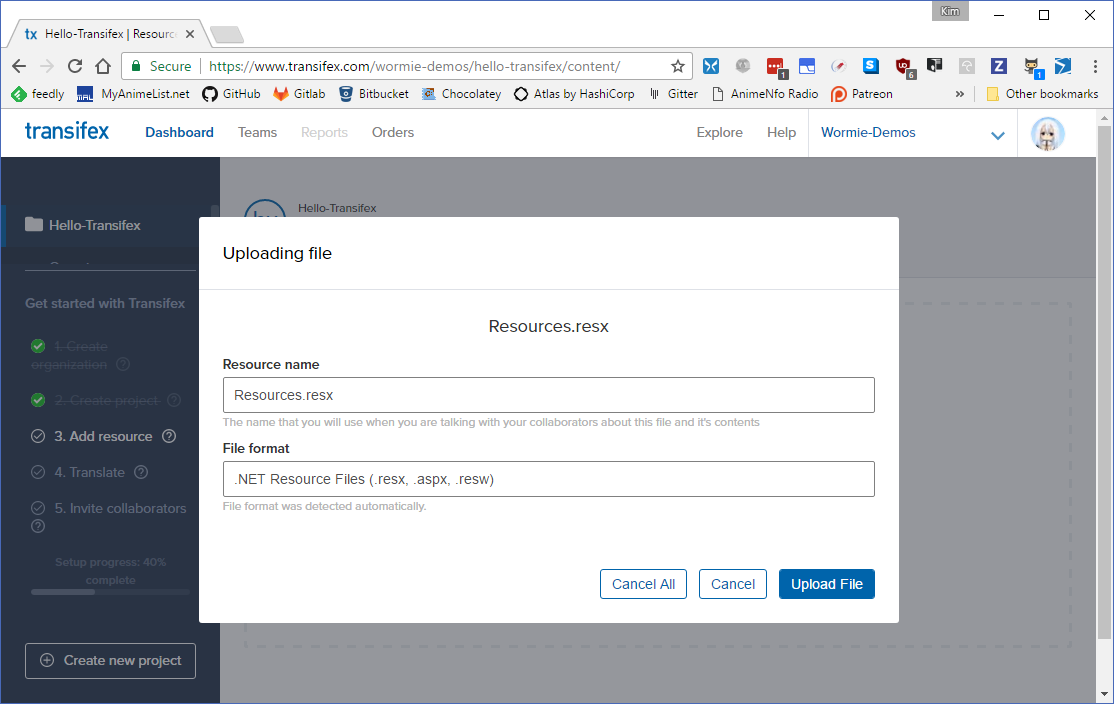Open the Bitbucket bookmark
Viewport: 1114px width, 704px height.
[374, 94]
